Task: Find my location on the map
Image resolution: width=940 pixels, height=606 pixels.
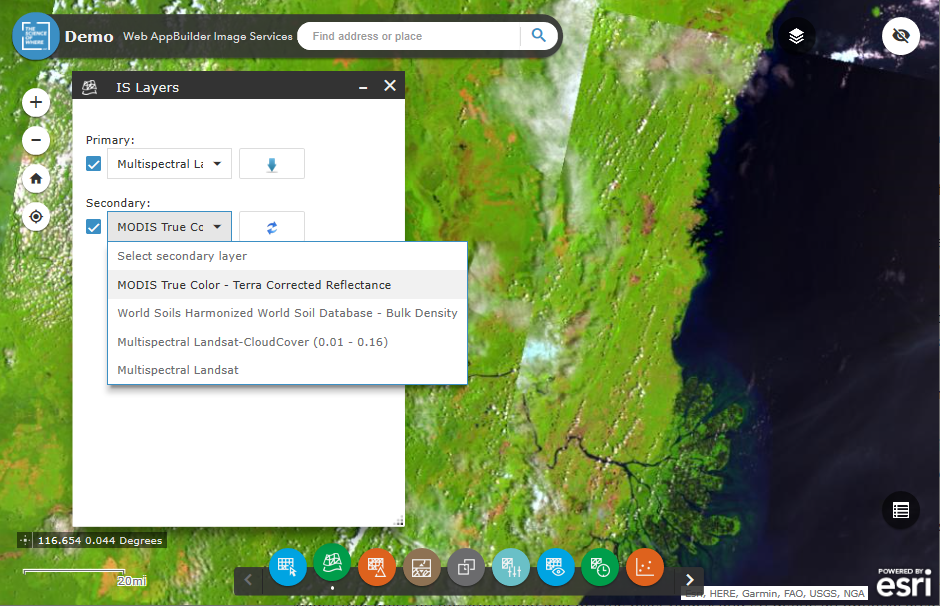Action: pos(36,216)
